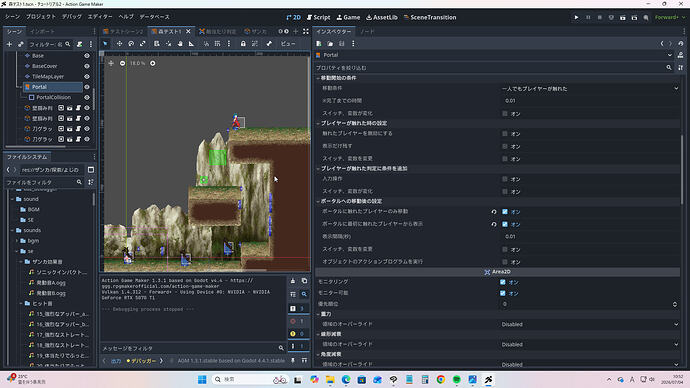
Task: Run the project with play button
Action: (576, 18)
